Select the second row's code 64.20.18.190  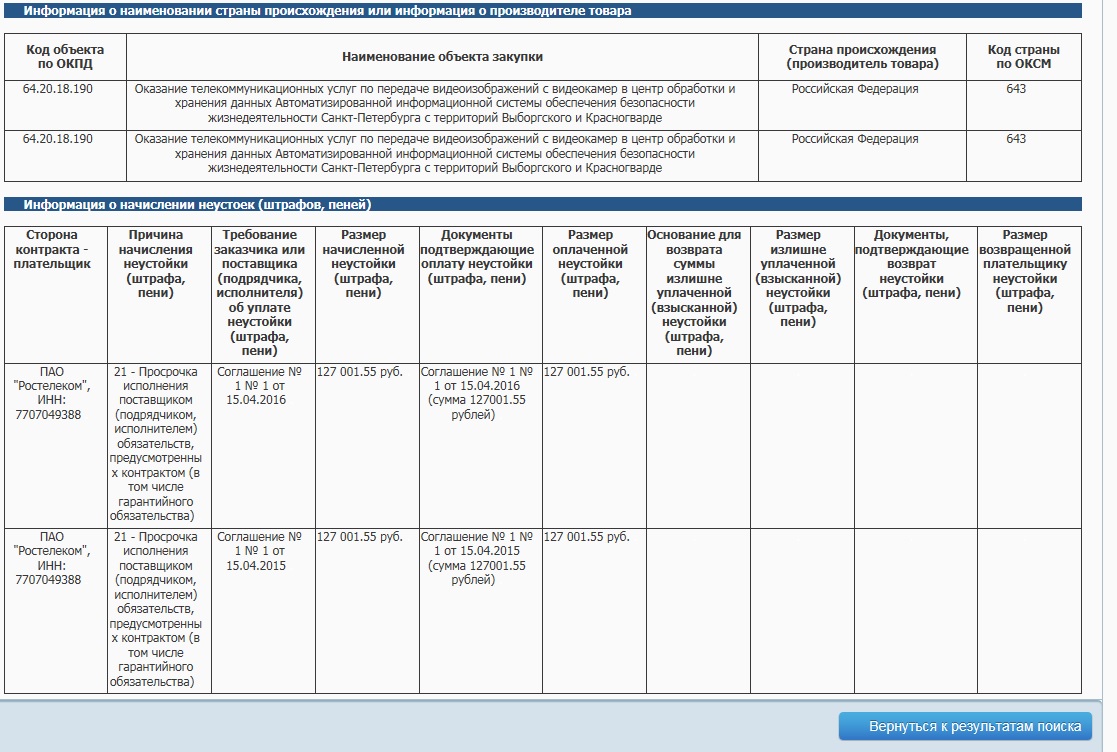[x=58, y=139]
